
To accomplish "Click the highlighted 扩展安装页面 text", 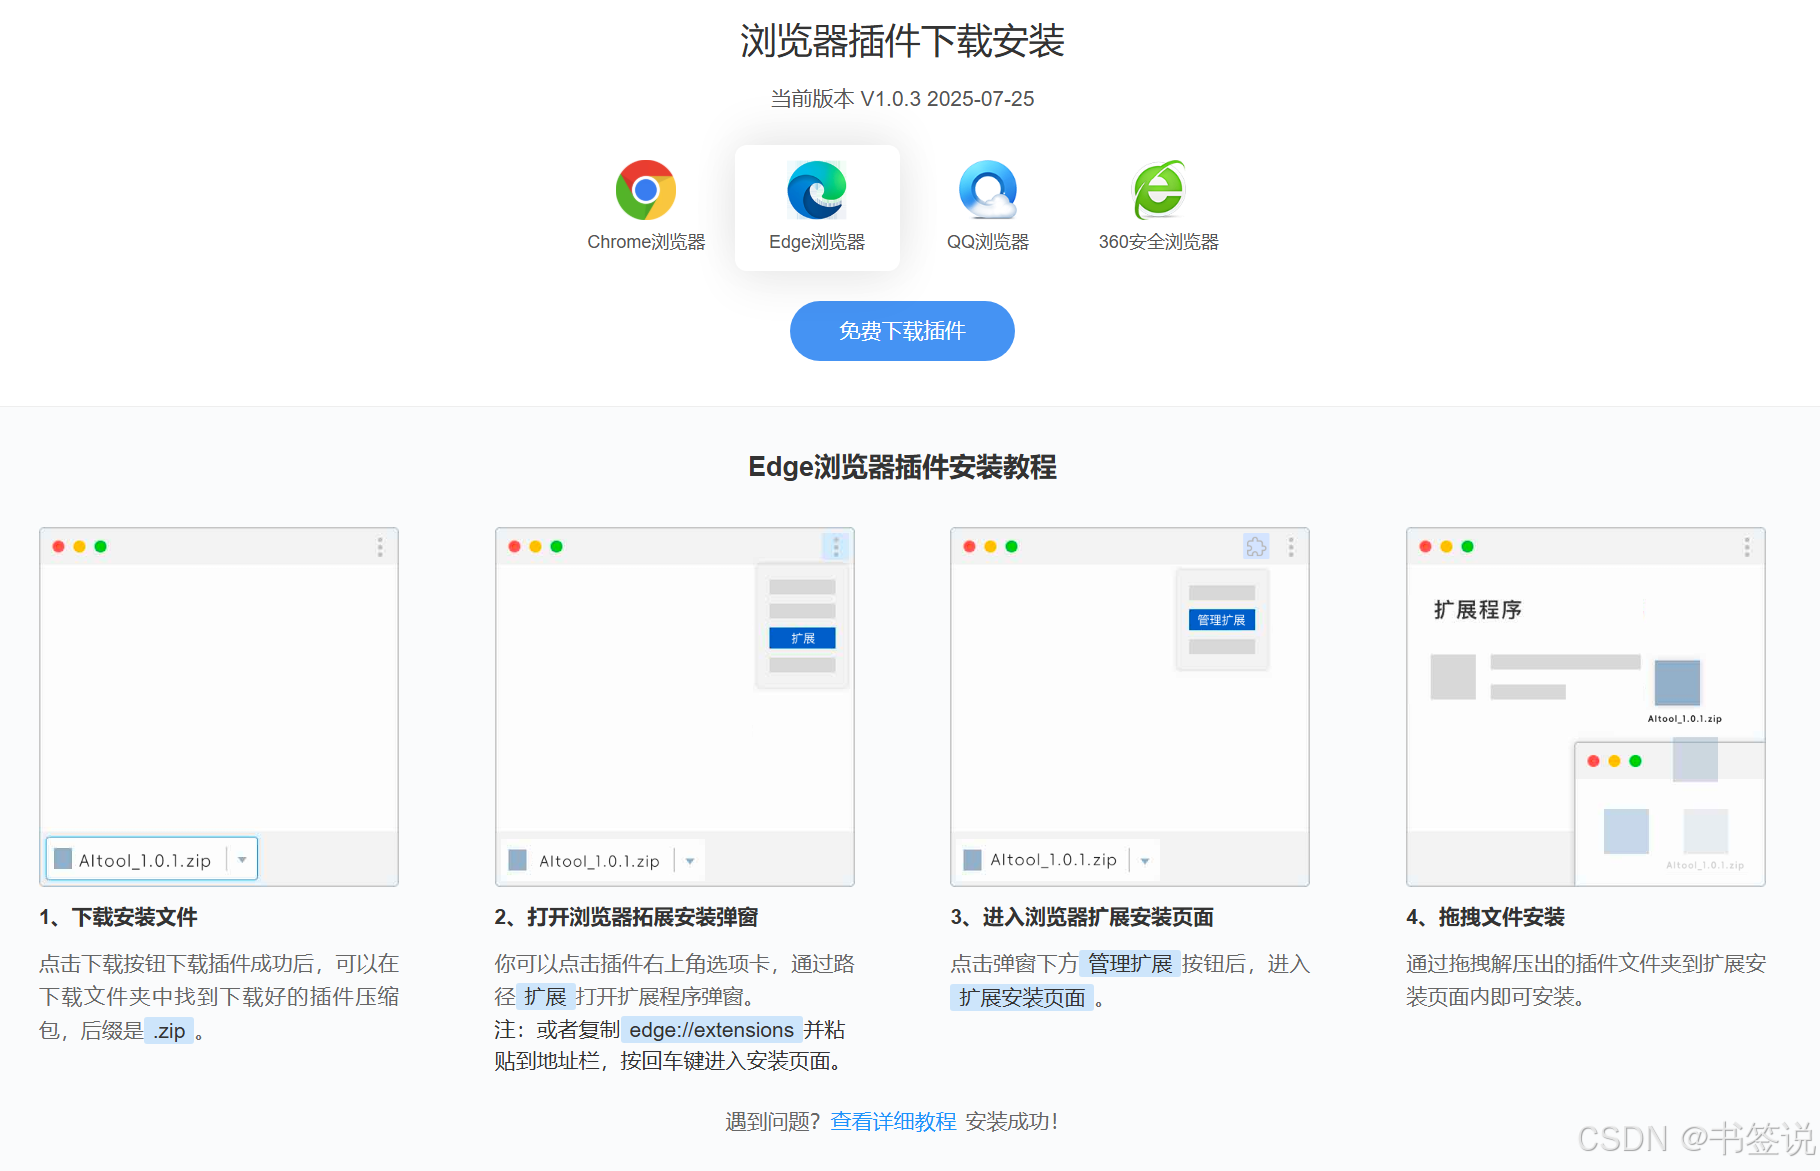I will pos(1022,998).
